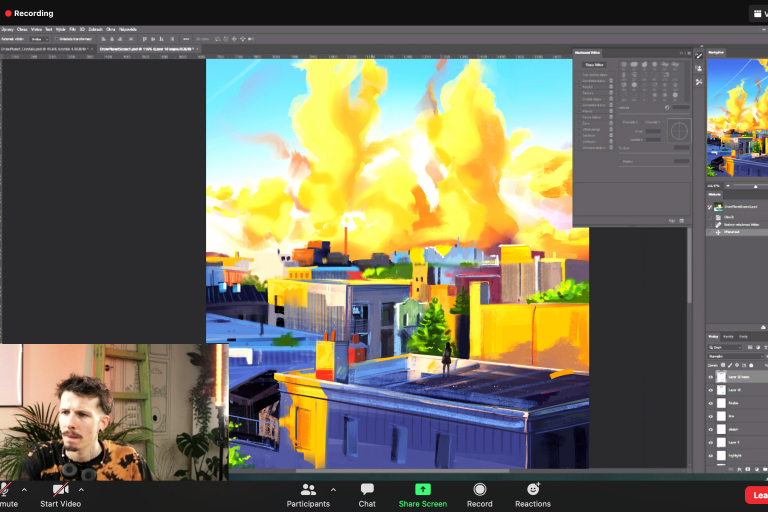Open the crossed tools icon in the side dock

click(699, 82)
